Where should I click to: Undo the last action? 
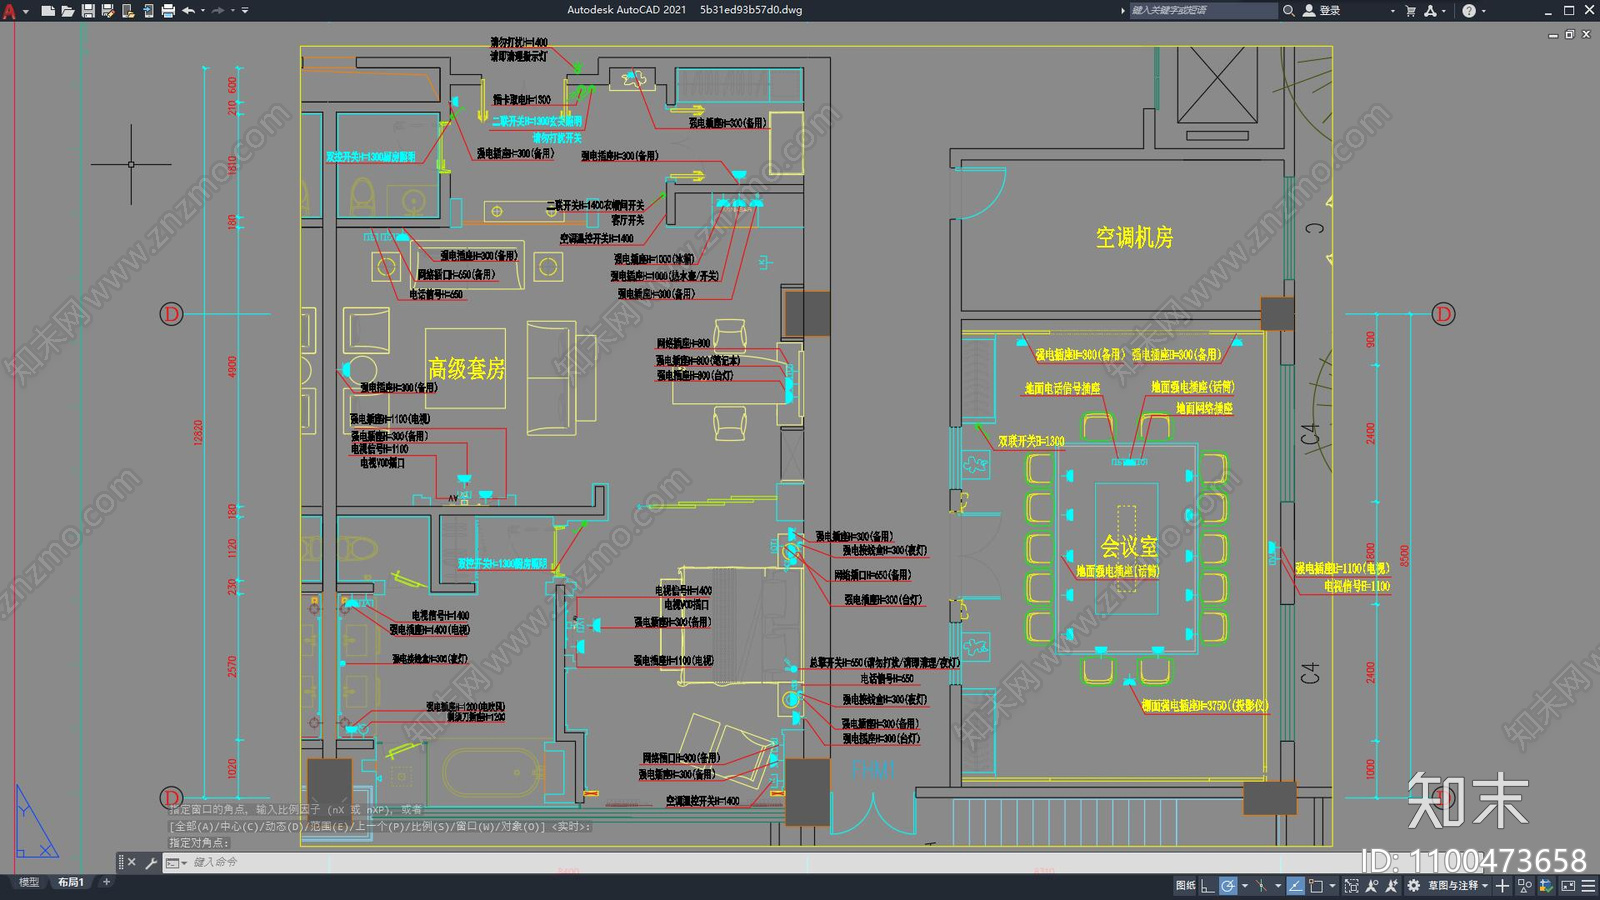point(188,11)
